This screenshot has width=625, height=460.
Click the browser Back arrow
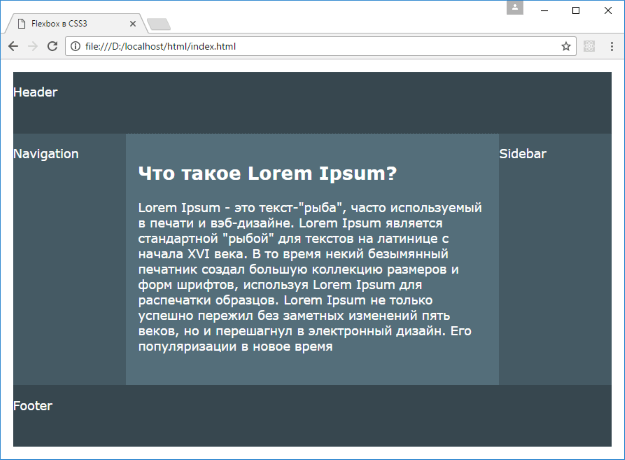[14, 46]
